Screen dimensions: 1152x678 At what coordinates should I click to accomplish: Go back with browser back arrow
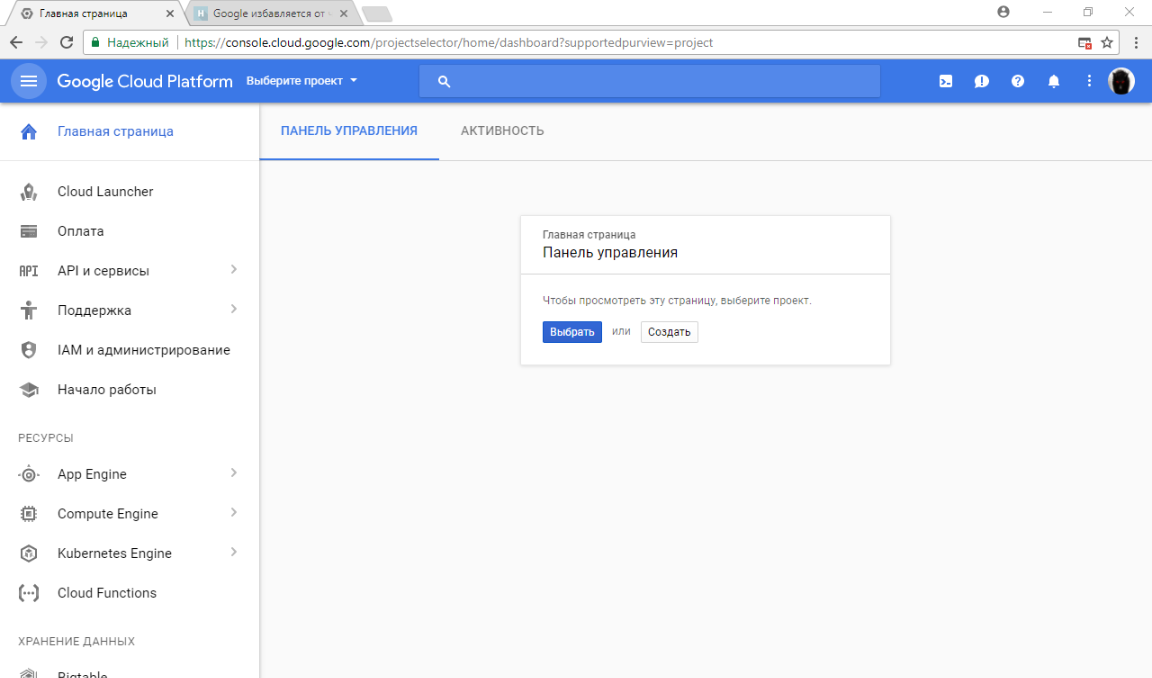[16, 43]
